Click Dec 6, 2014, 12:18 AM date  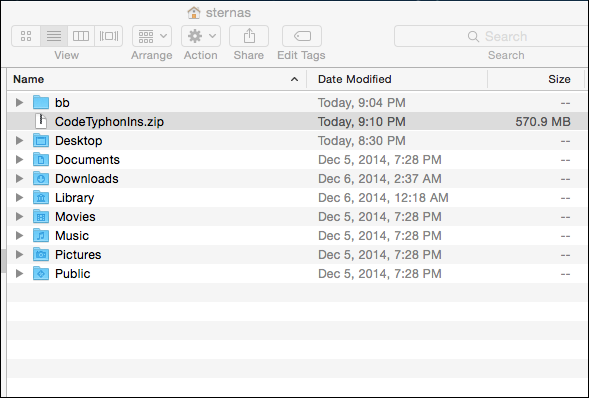tap(383, 198)
